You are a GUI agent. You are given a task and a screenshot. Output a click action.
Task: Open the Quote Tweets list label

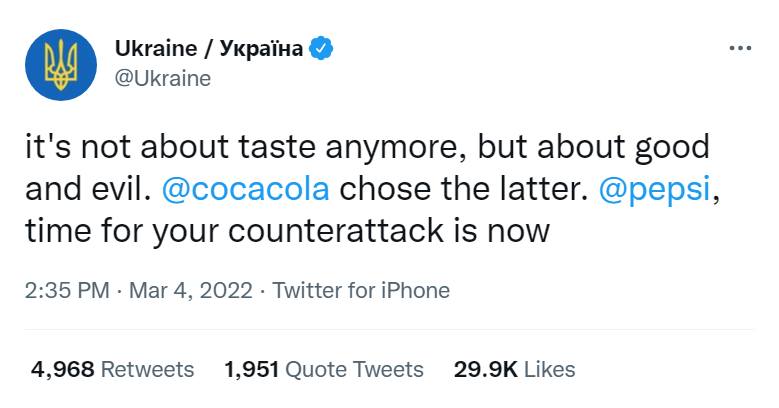354,369
